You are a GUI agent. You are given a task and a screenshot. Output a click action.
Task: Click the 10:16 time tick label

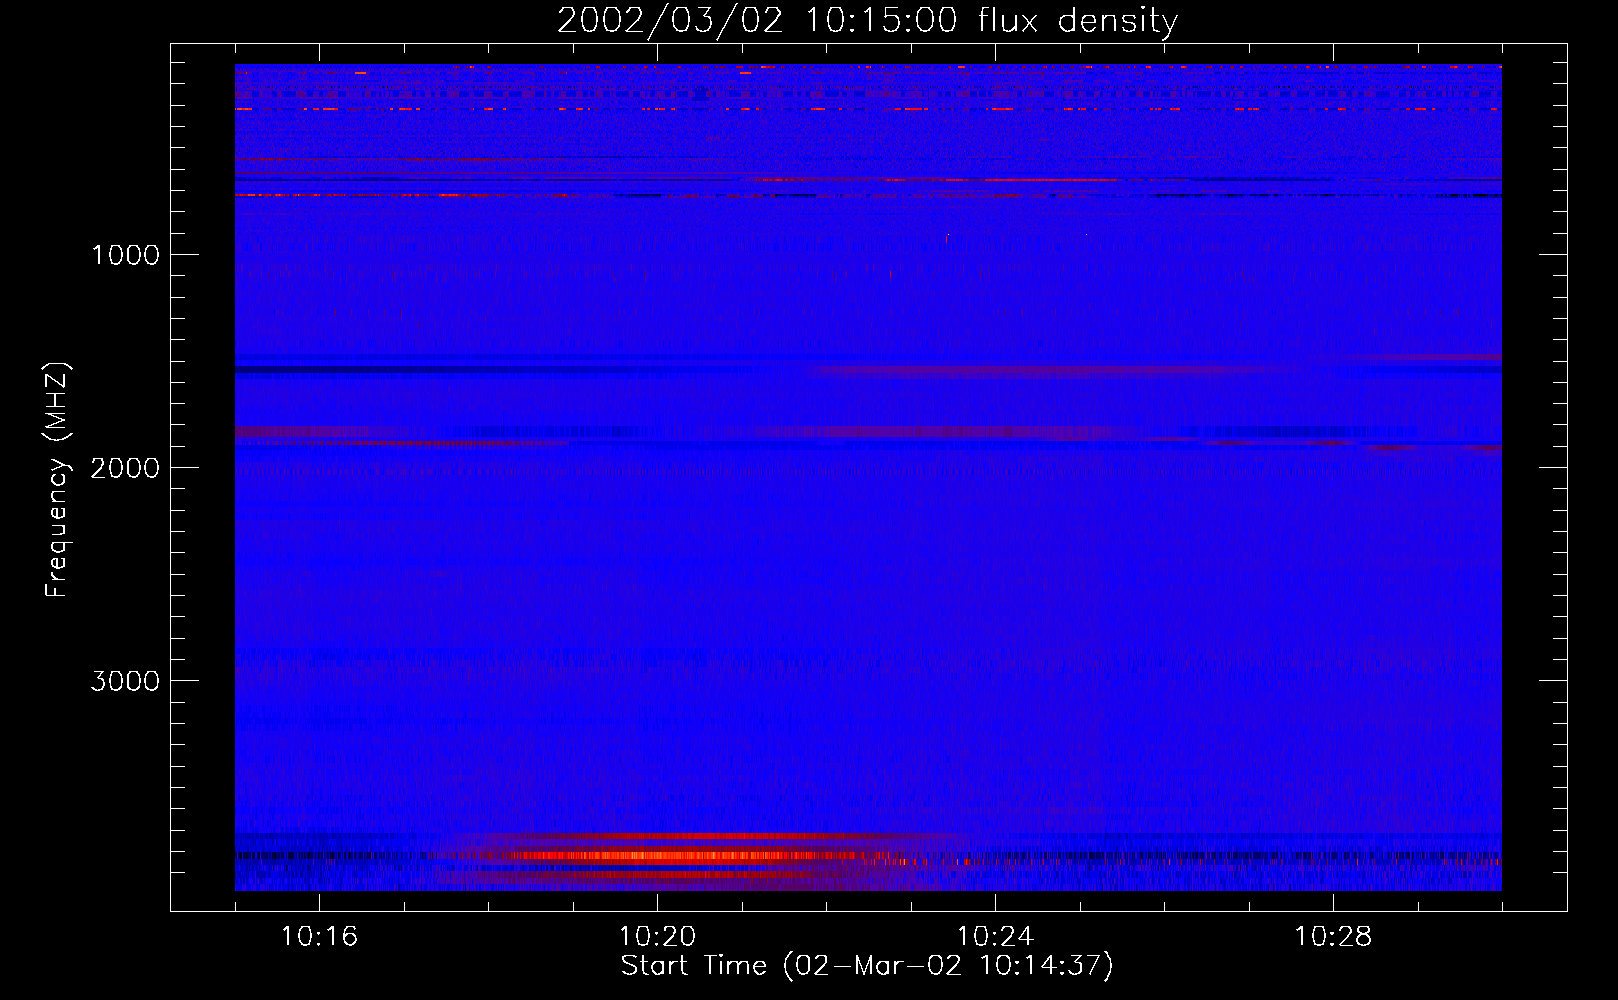point(319,936)
